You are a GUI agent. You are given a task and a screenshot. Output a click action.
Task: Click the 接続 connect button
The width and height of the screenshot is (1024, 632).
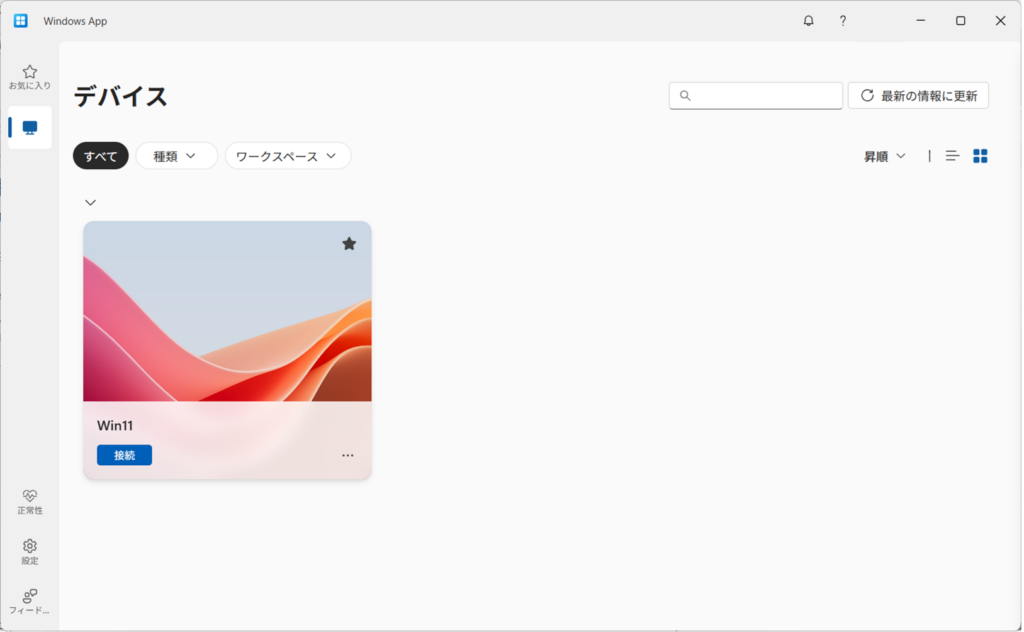pos(124,455)
